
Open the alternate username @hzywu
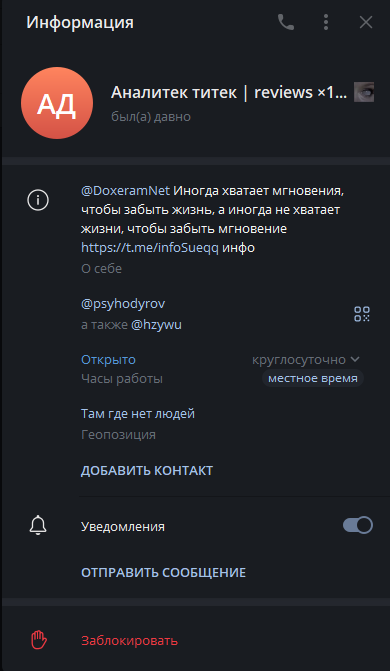coord(156,325)
